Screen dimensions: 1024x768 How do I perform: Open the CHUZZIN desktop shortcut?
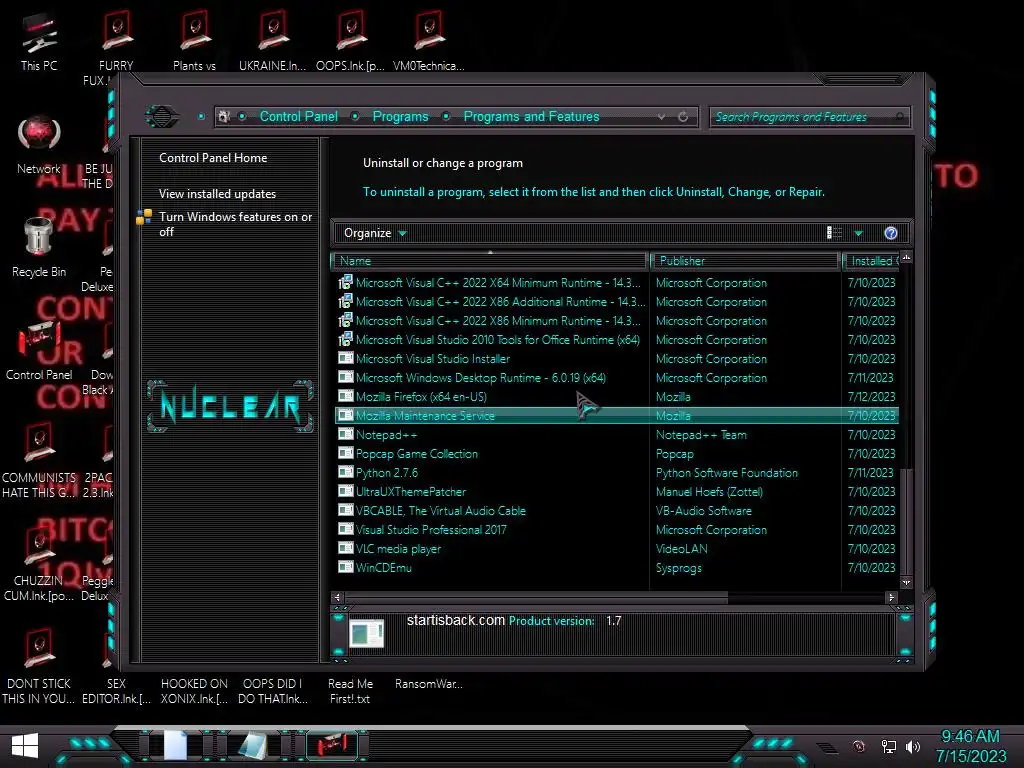tap(39, 563)
